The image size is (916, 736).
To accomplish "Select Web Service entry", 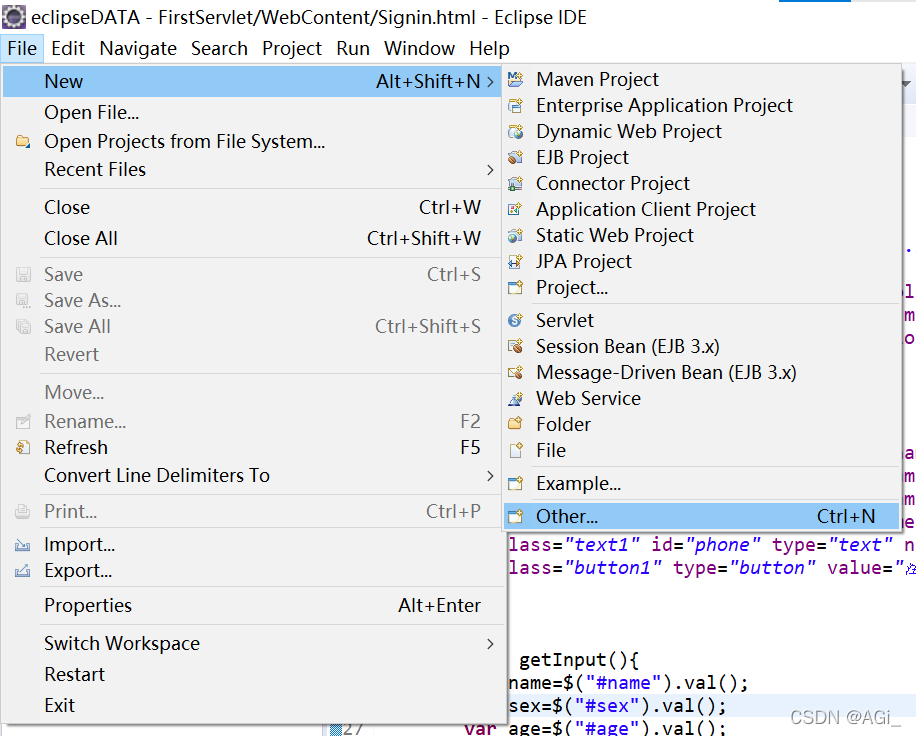I will click(x=701, y=398).
